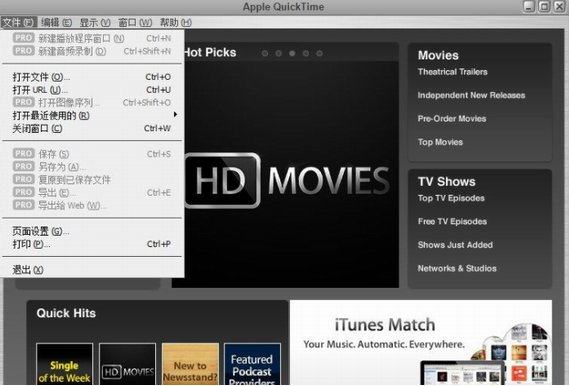Open the 显示 (V) menu
Image resolution: width=569 pixels, height=386 pixels.
pos(95,22)
